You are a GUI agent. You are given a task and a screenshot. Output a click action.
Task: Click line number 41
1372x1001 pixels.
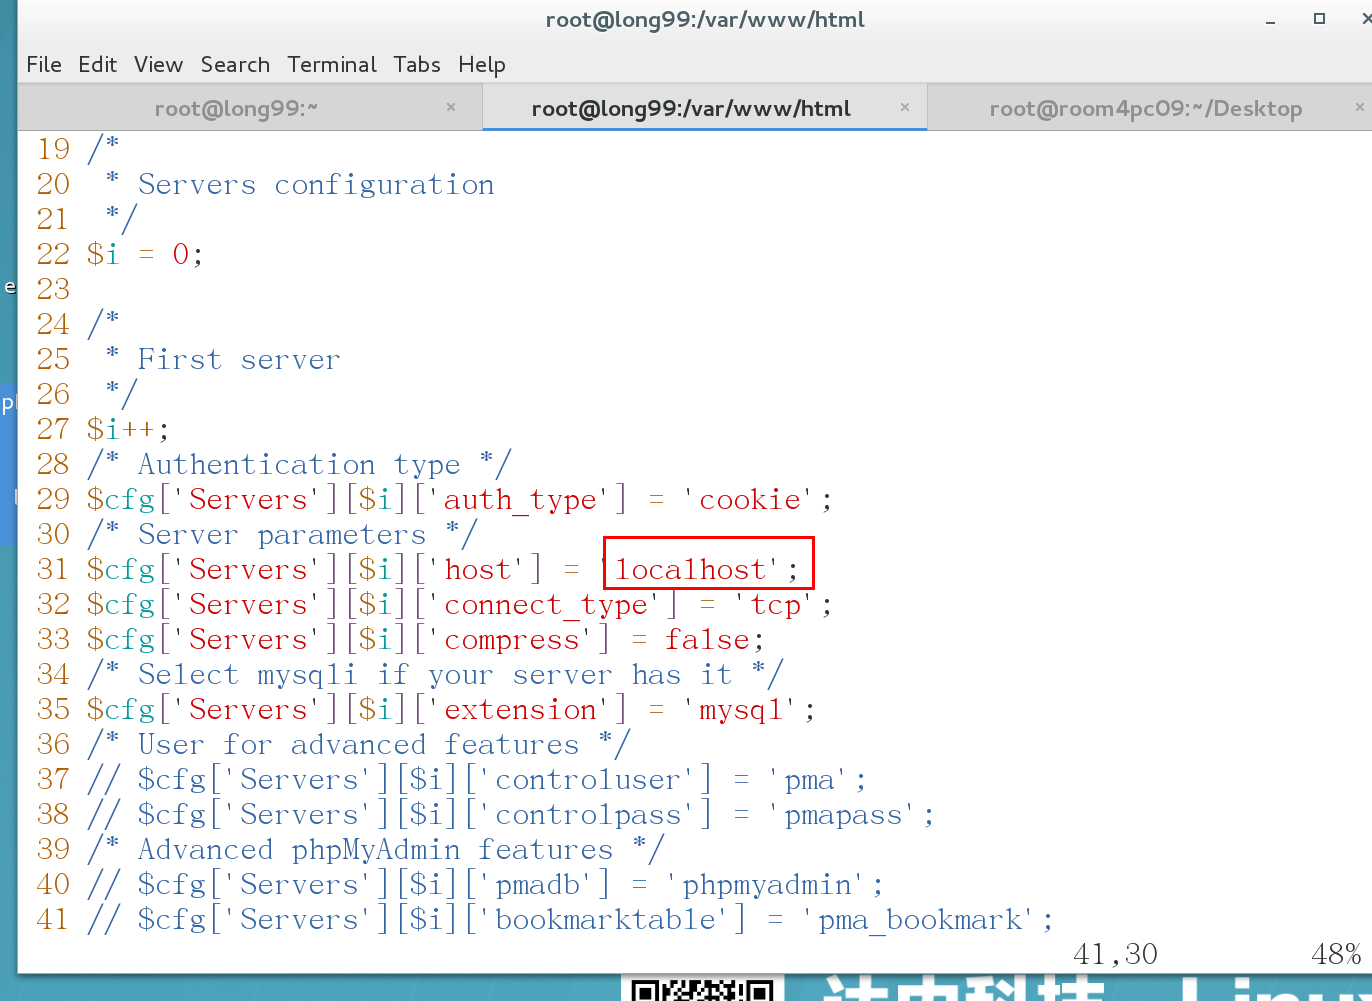pos(53,919)
